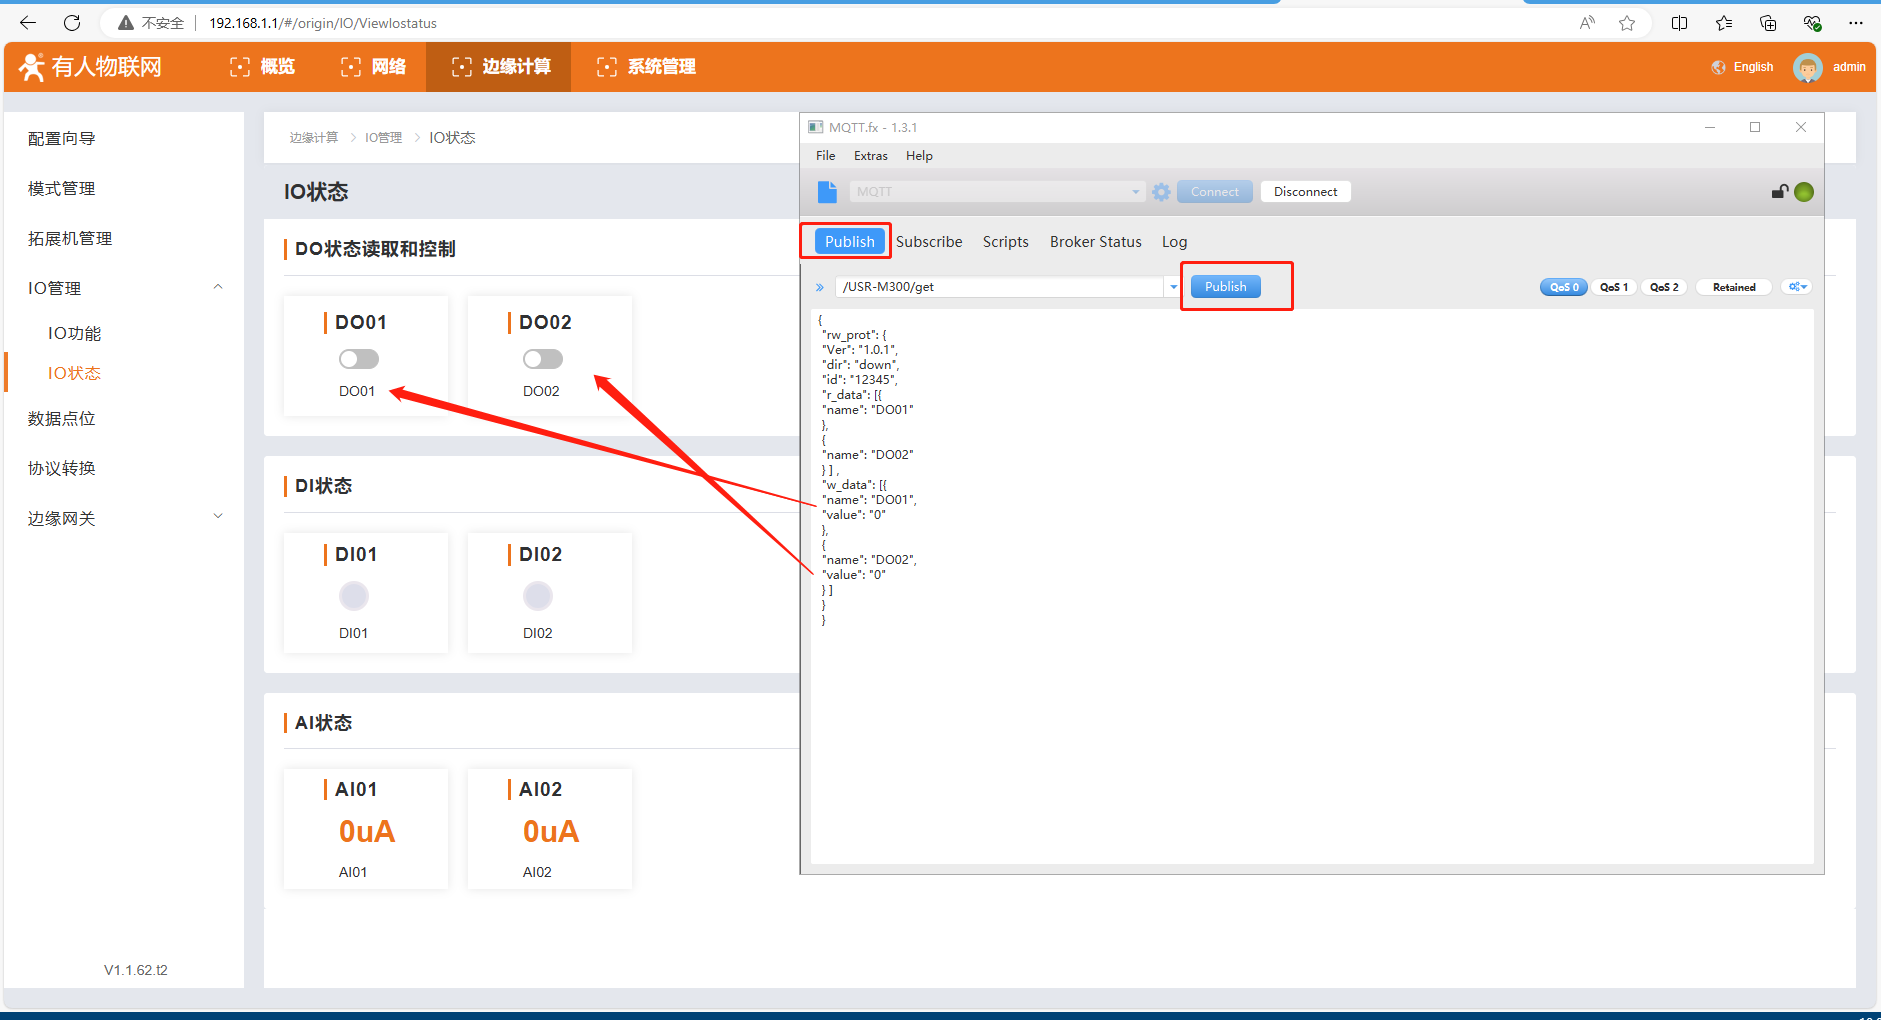Toggle the DO02 switch
Image resolution: width=1881 pixels, height=1020 pixels.
pos(543,359)
